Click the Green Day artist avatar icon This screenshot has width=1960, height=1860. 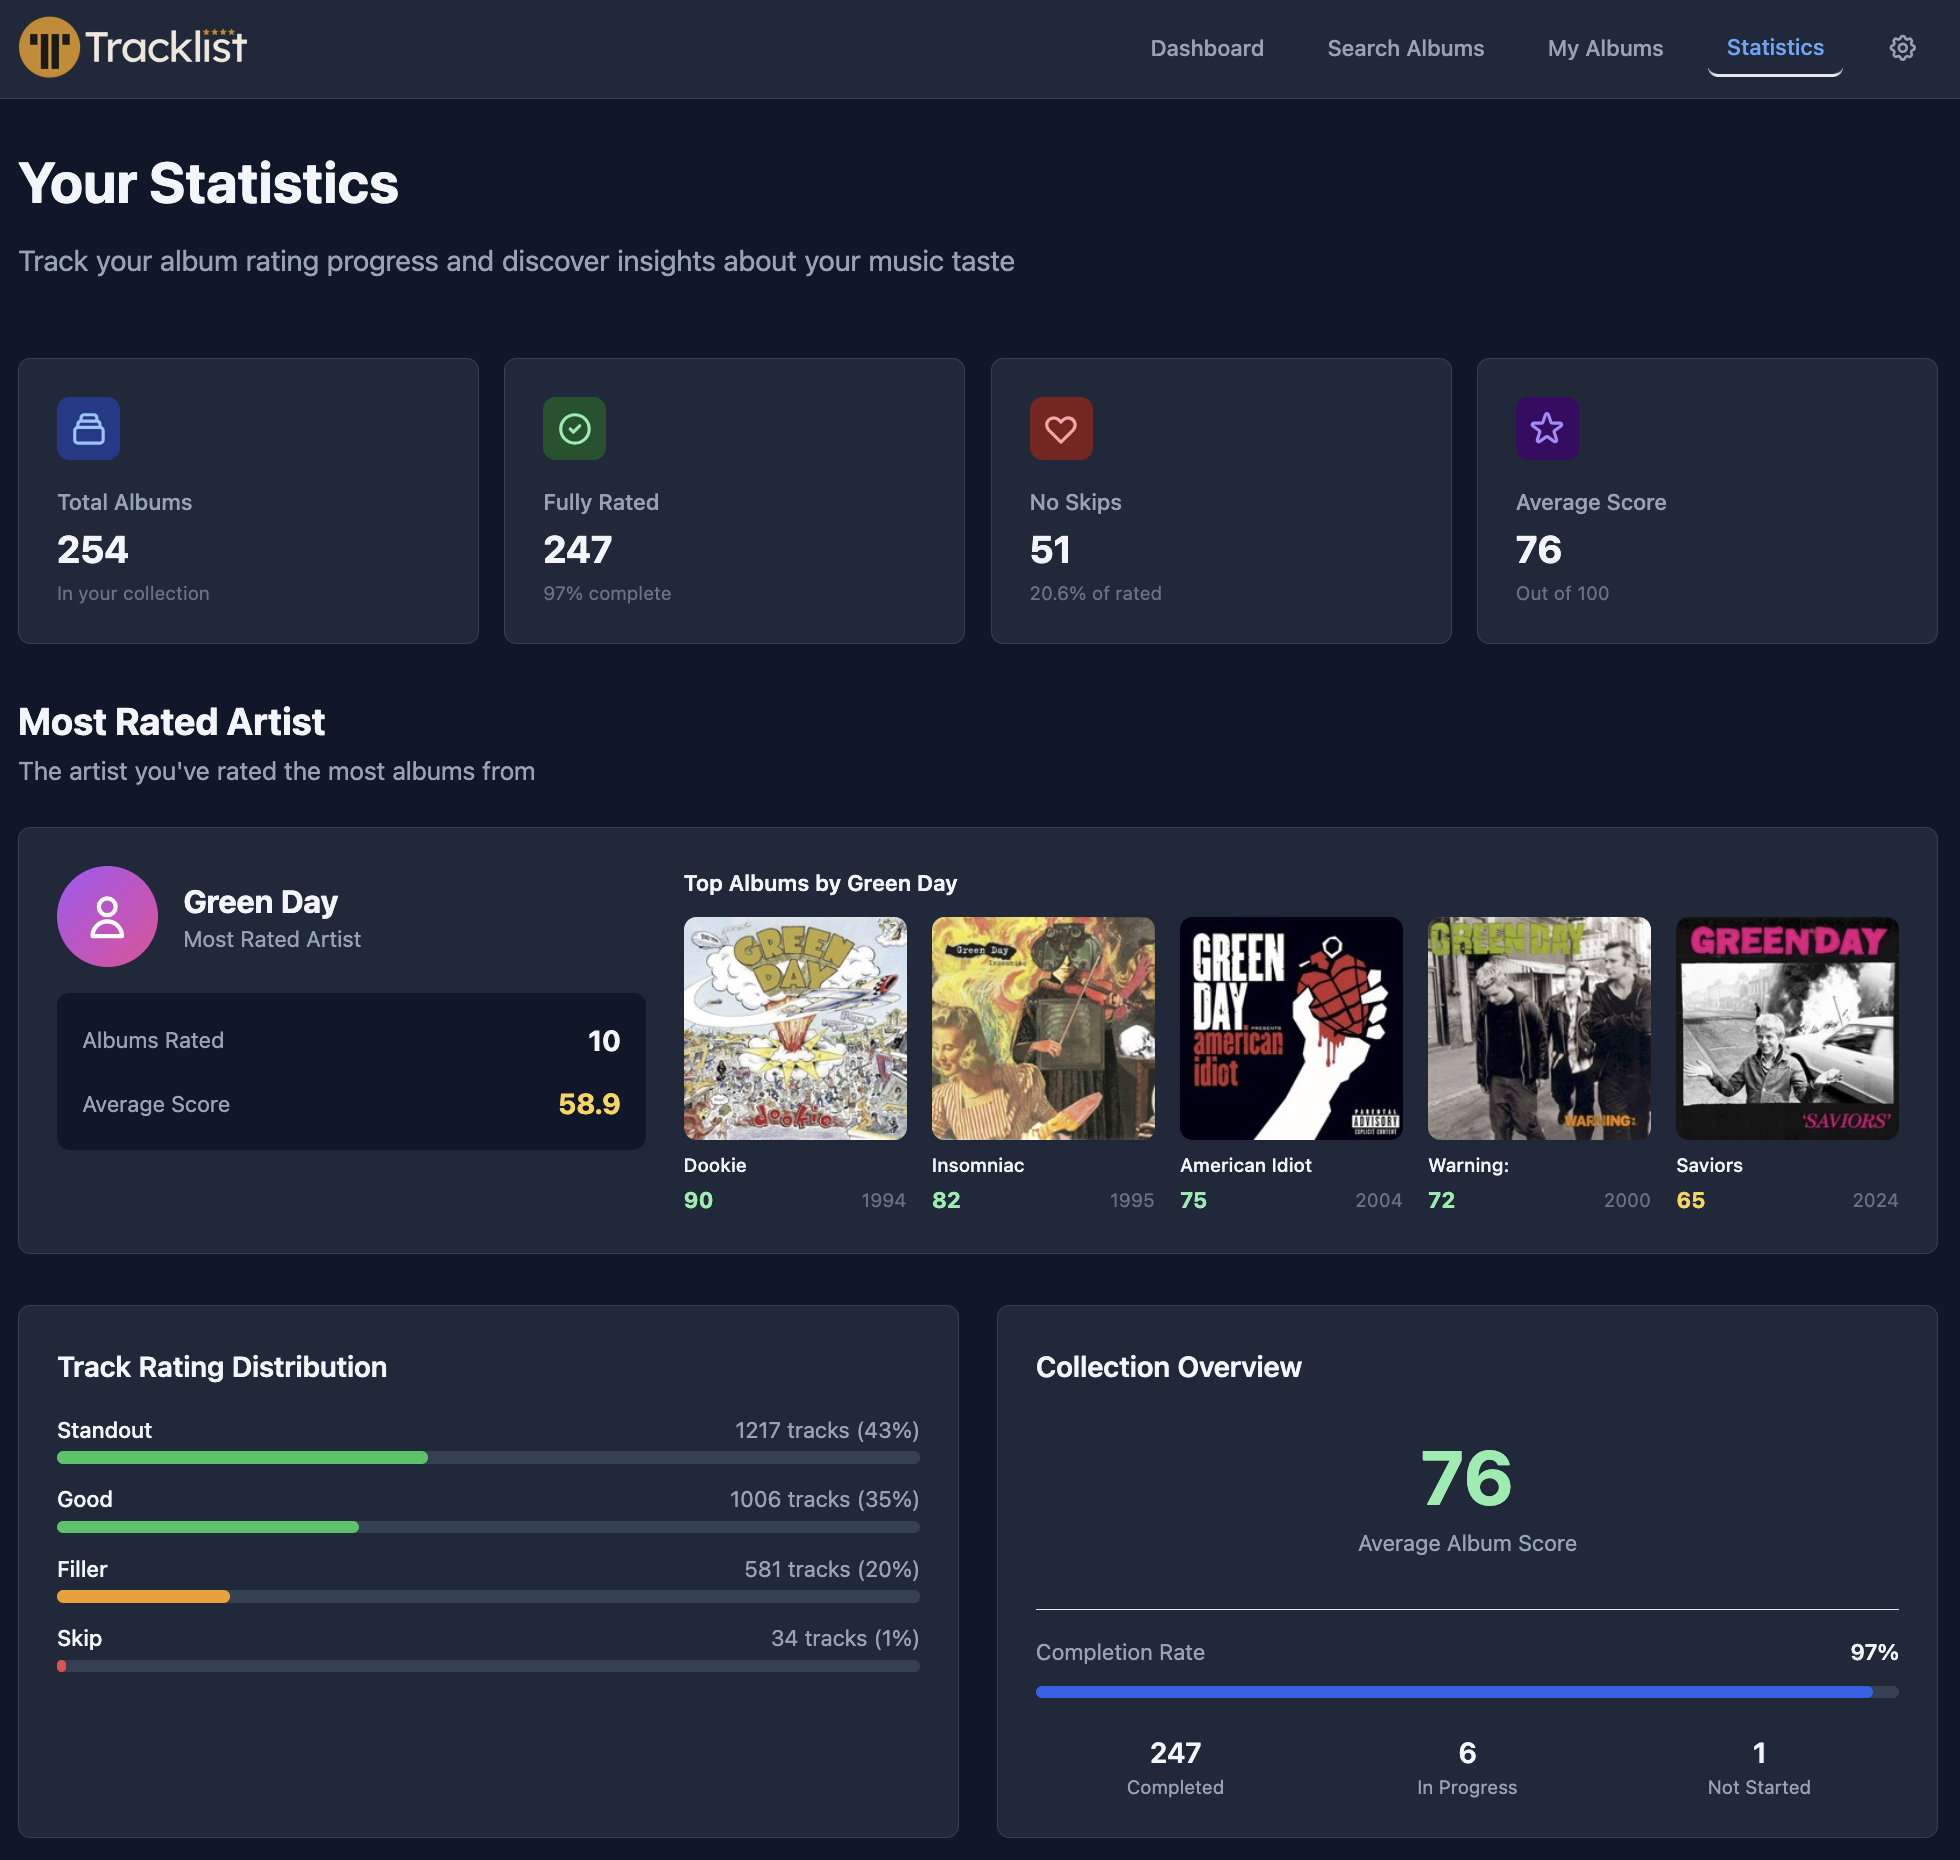[x=107, y=916]
